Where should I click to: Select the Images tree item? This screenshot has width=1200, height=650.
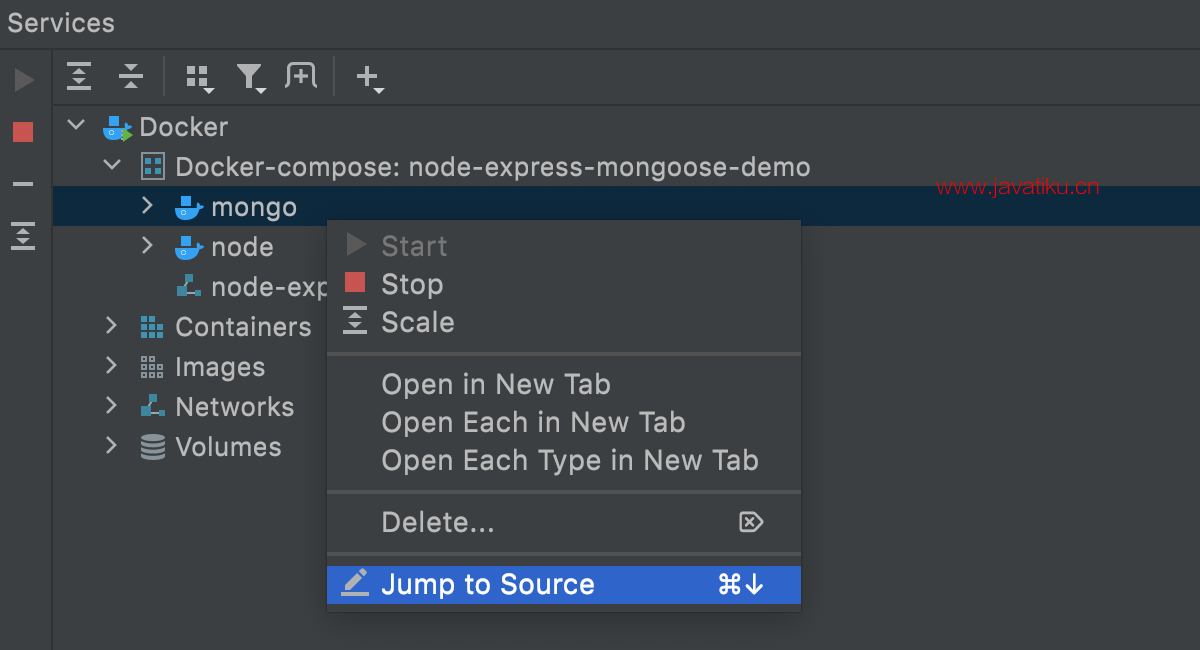219,367
